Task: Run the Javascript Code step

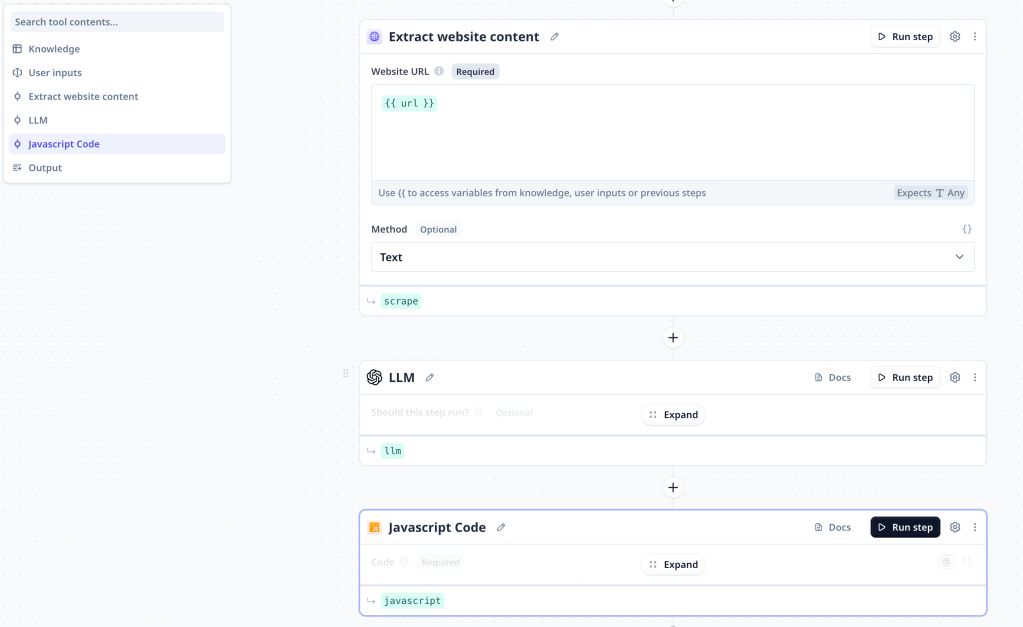Action: [905, 528]
